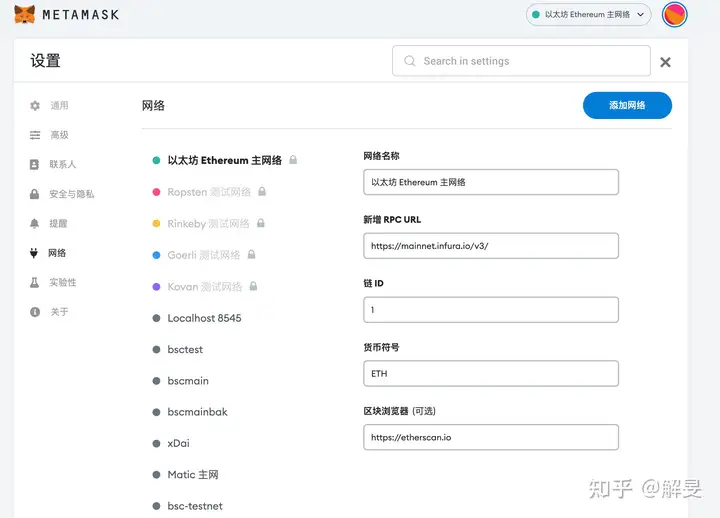Open General settings gear icon
The image size is (720, 518).
35,106
